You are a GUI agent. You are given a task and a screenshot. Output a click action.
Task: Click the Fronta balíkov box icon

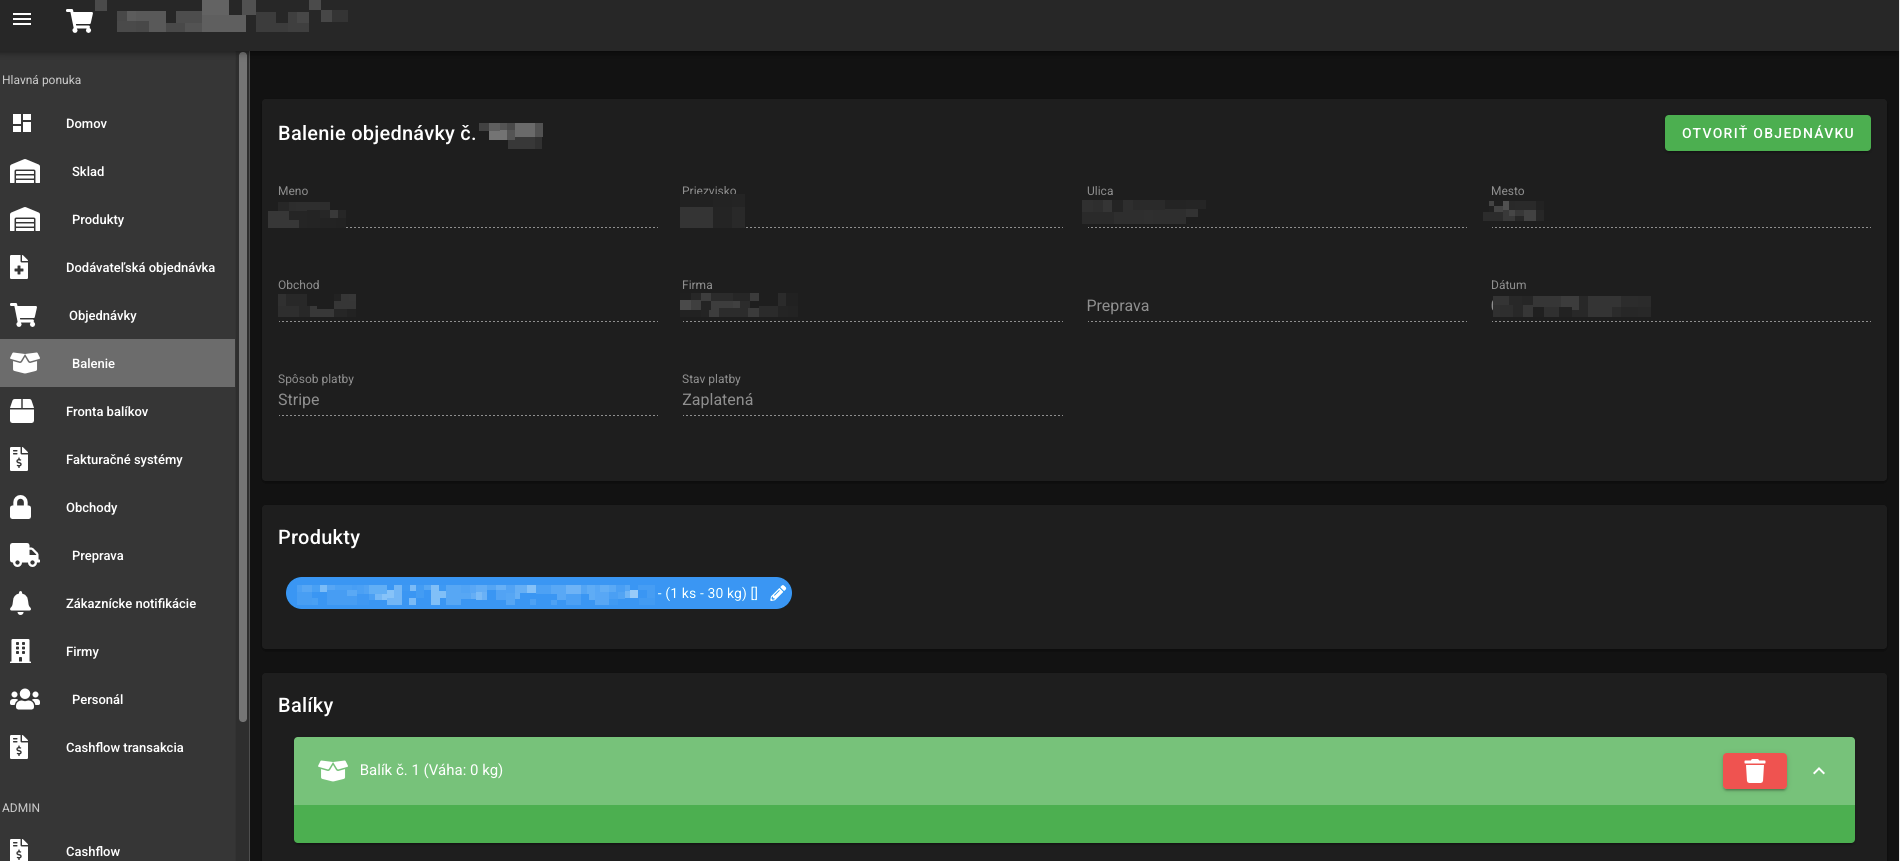(x=22, y=411)
